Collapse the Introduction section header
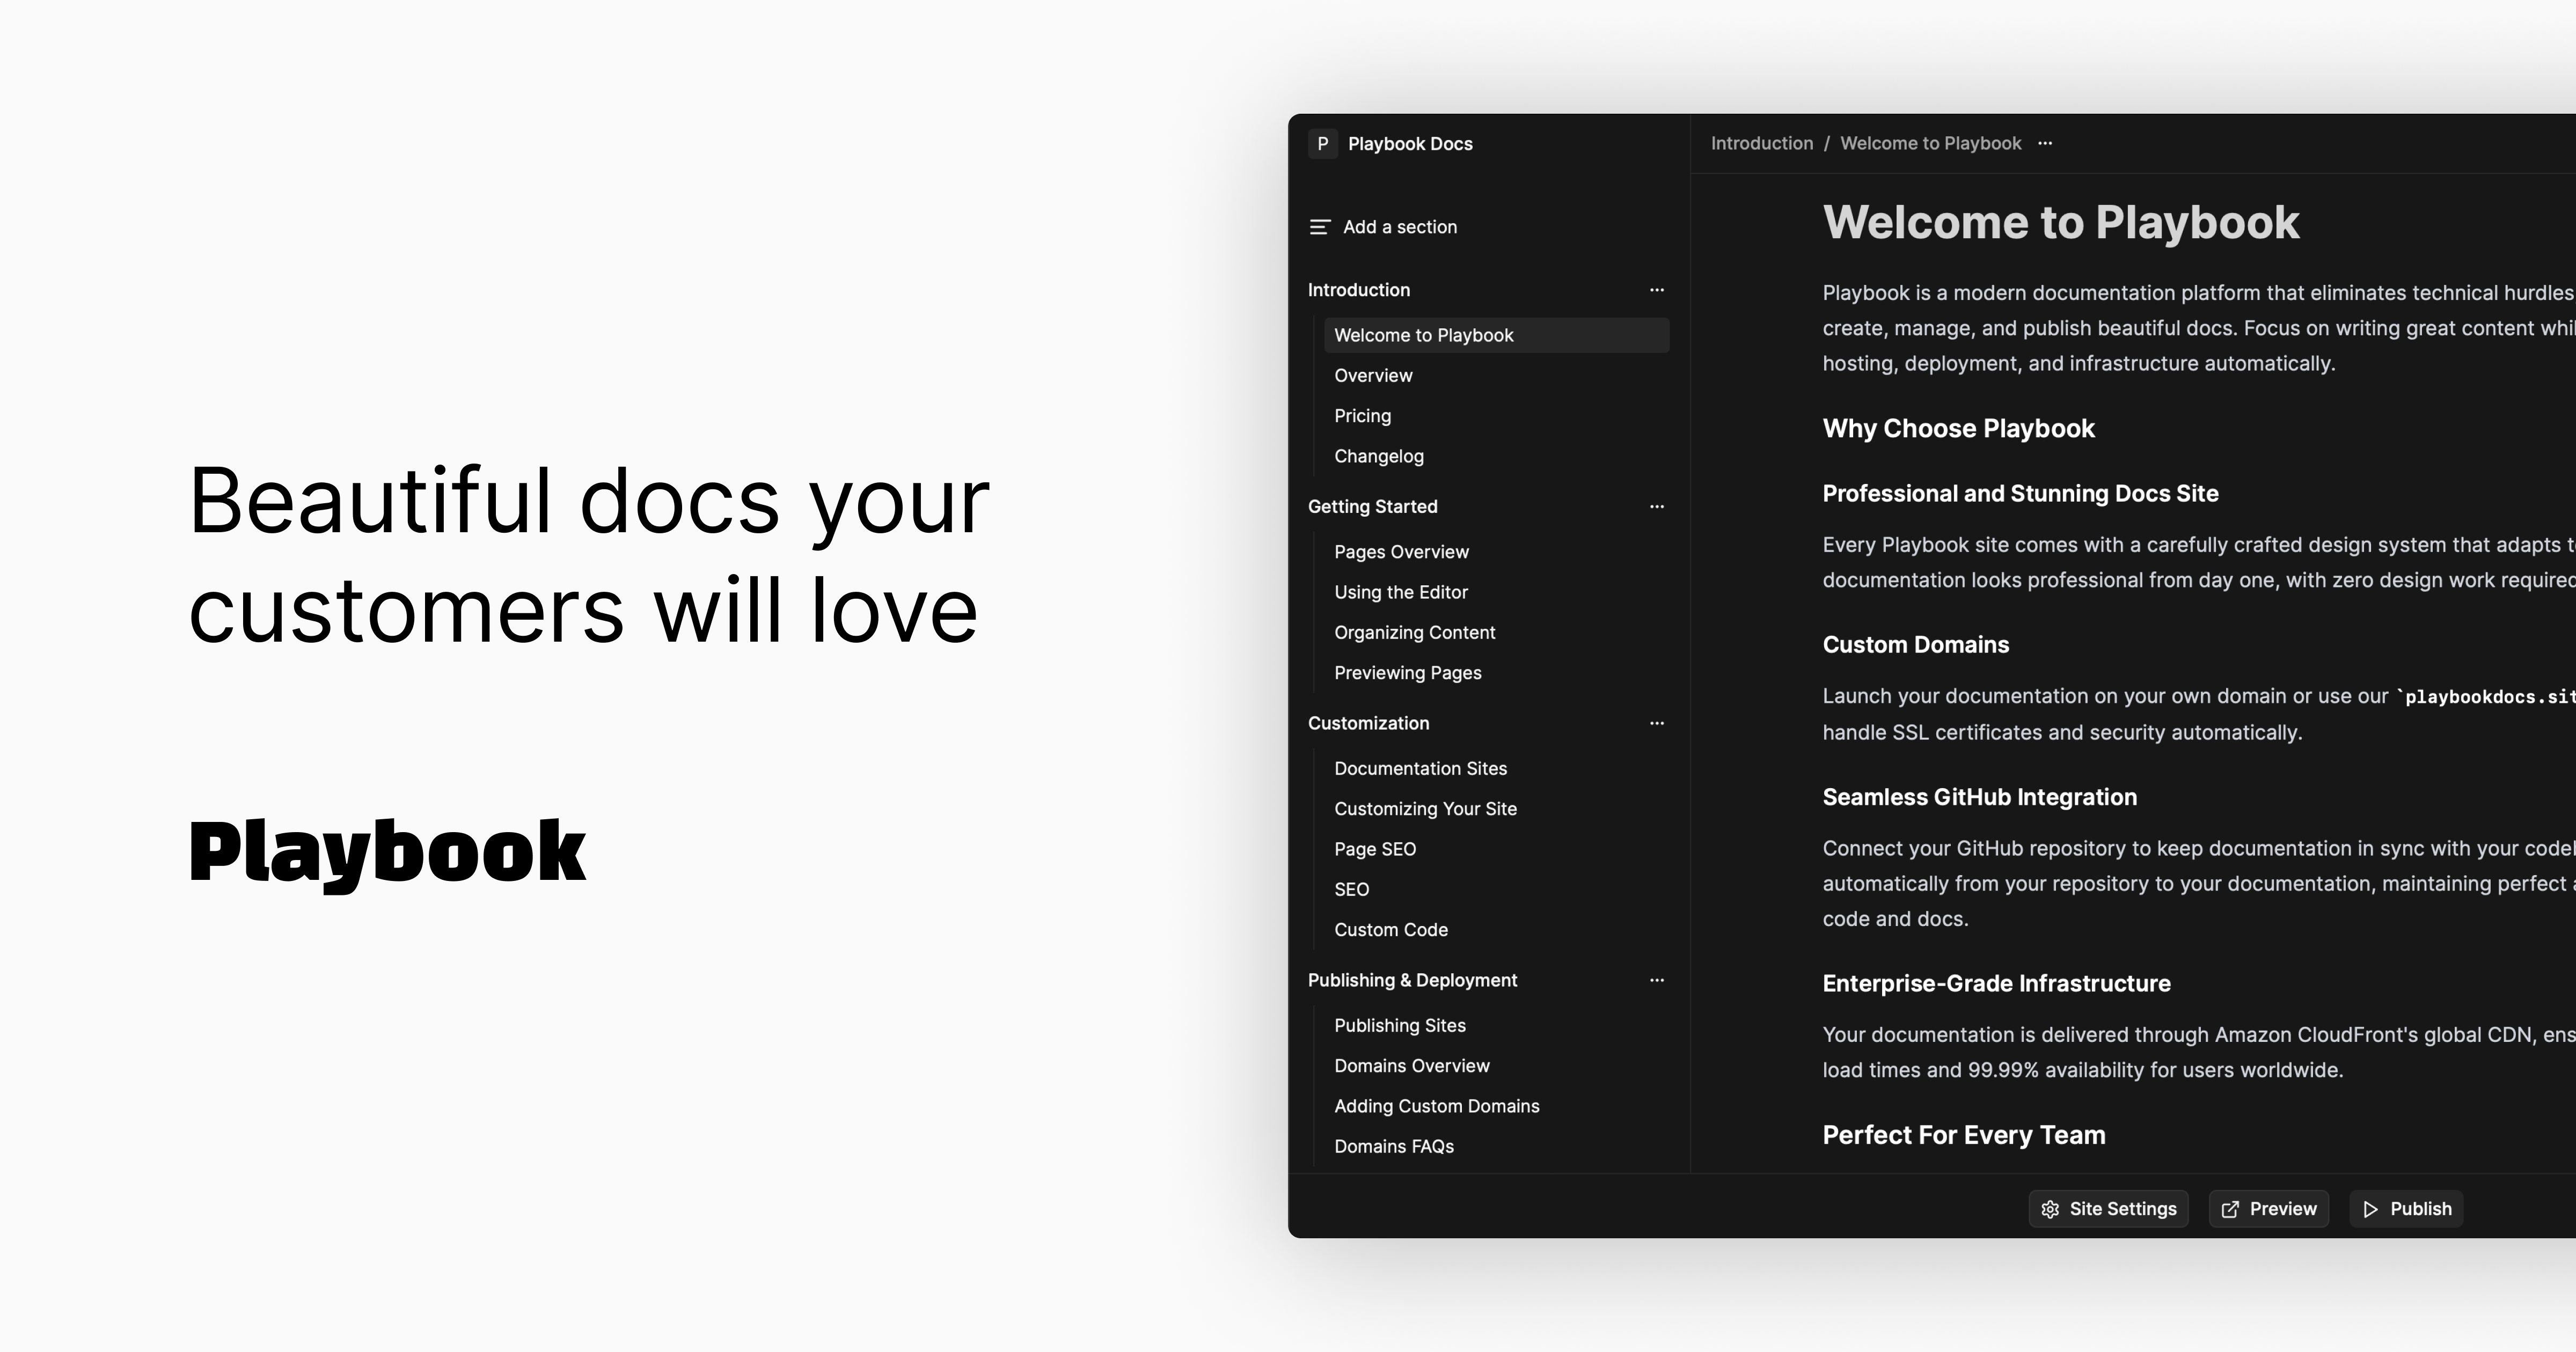Viewport: 2576px width, 1352px height. tap(1358, 290)
